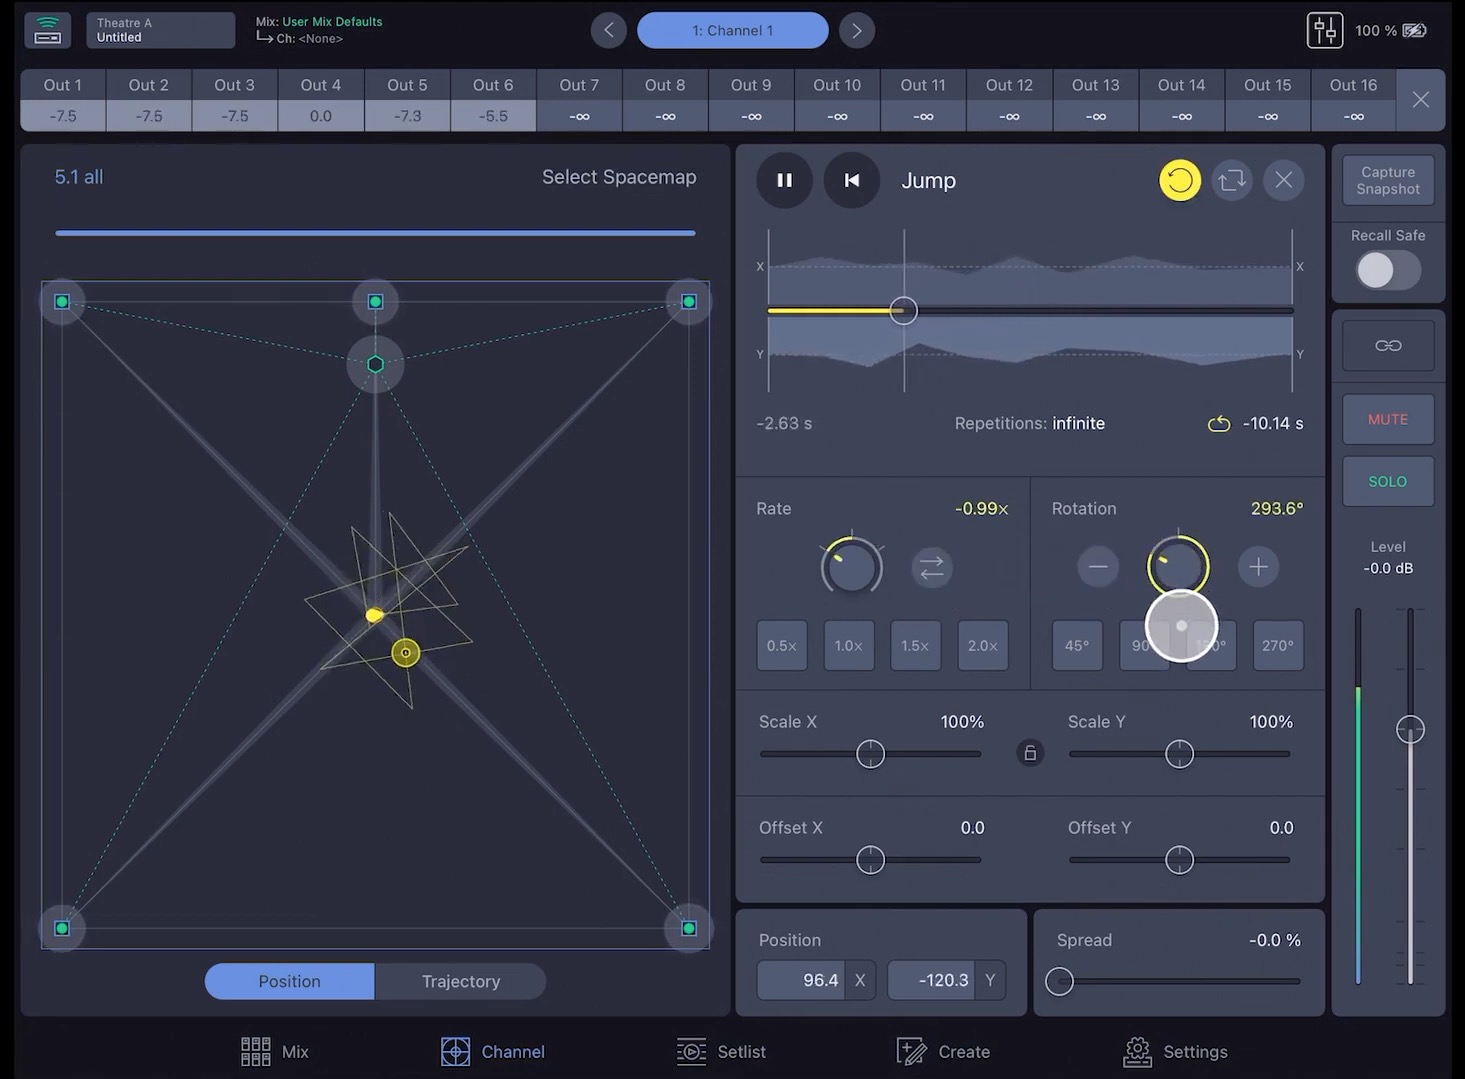1465x1079 pixels.
Task: Click the Scale X/Y lock icon
Action: 1030,753
